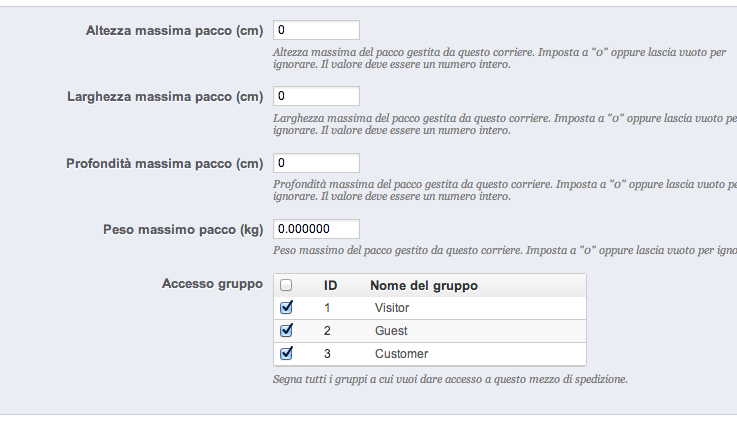Click into the Profondità massima pacco field
Viewport: 737px width, 428px height.
[315, 162]
